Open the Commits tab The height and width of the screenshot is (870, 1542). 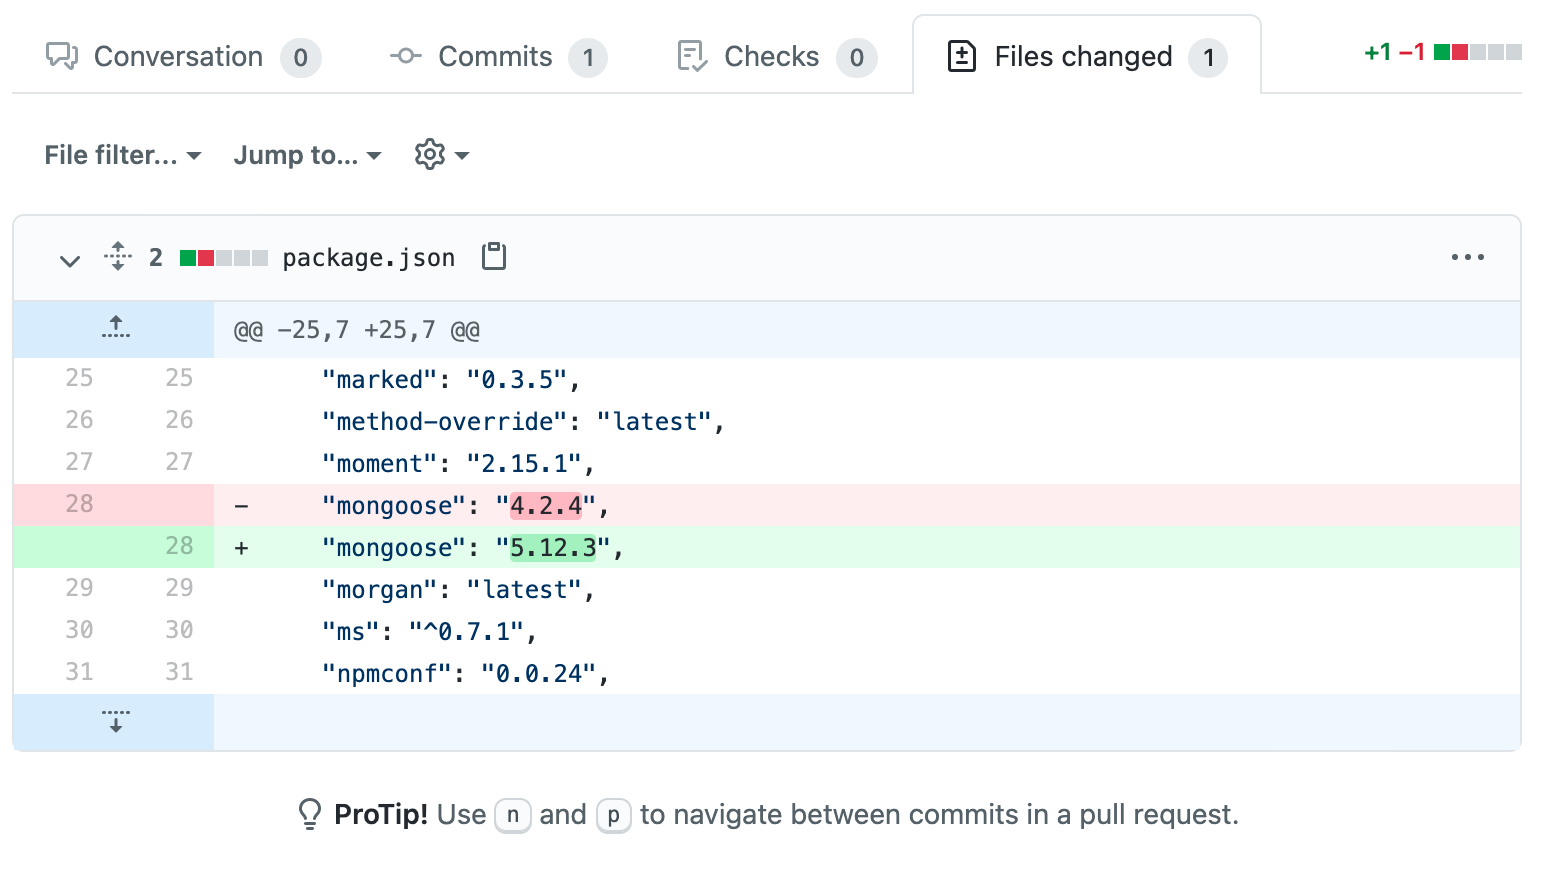[x=495, y=56]
